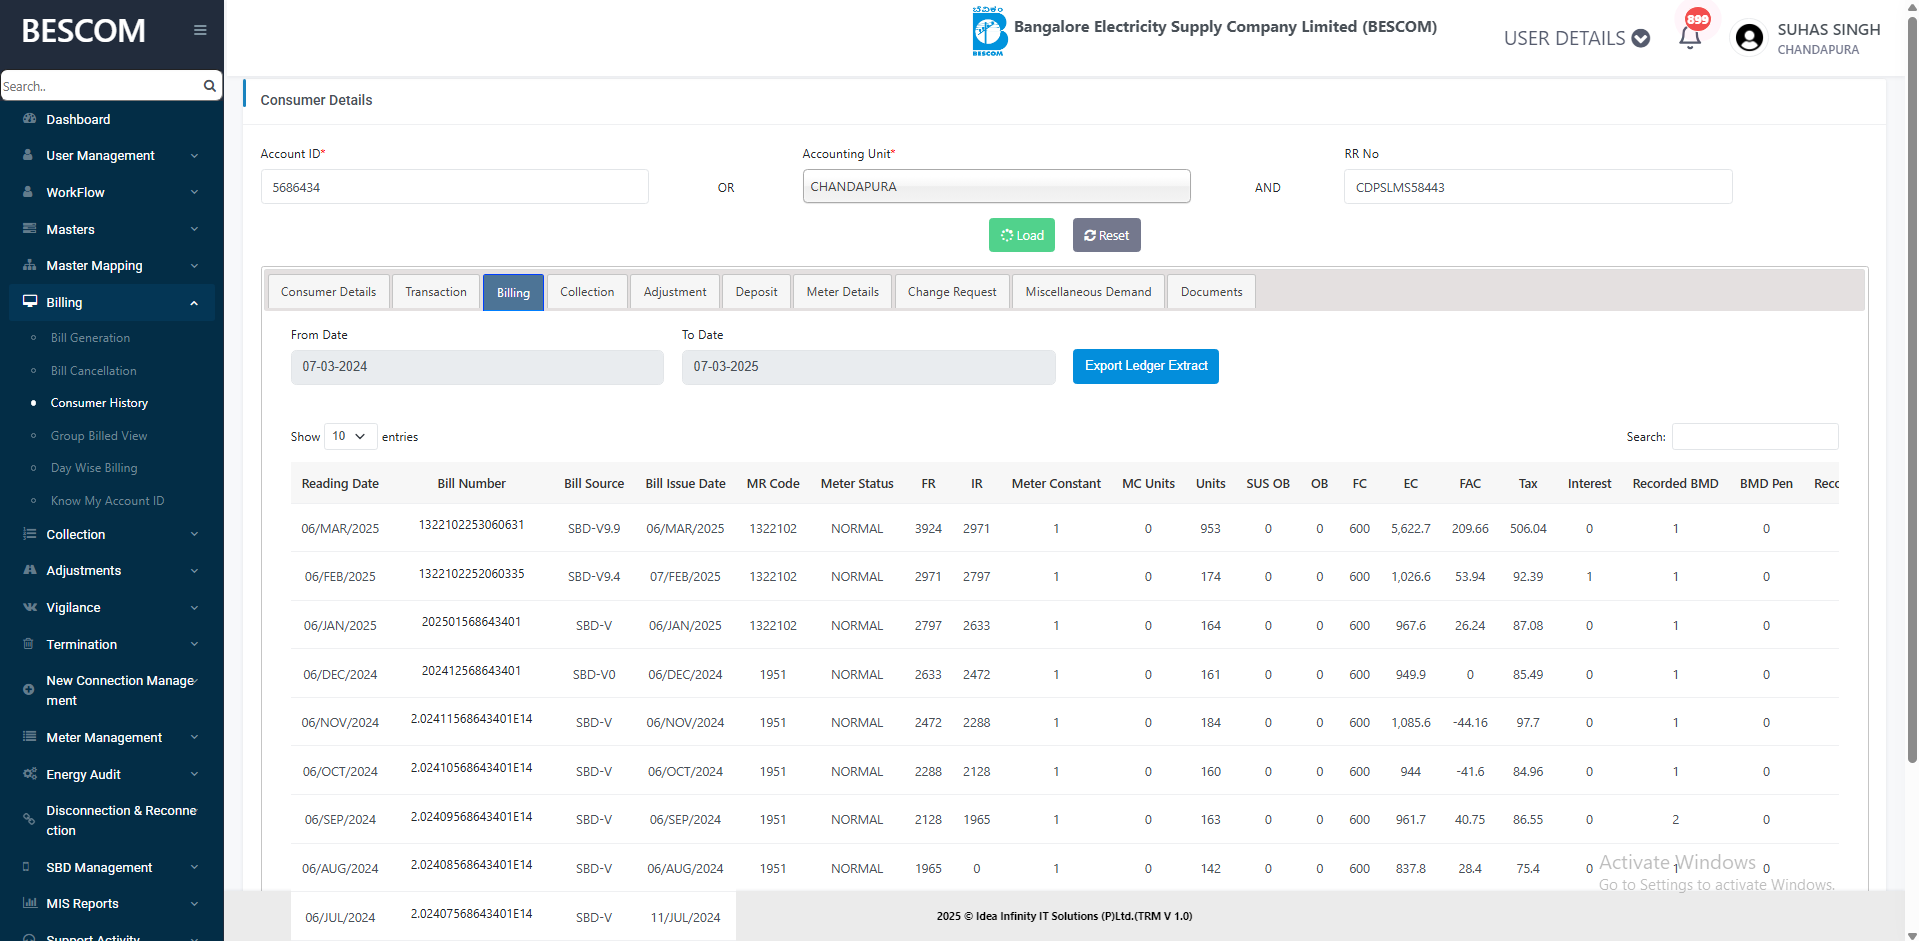Image resolution: width=1919 pixels, height=941 pixels.
Task: Click the From Date field
Action: (477, 367)
